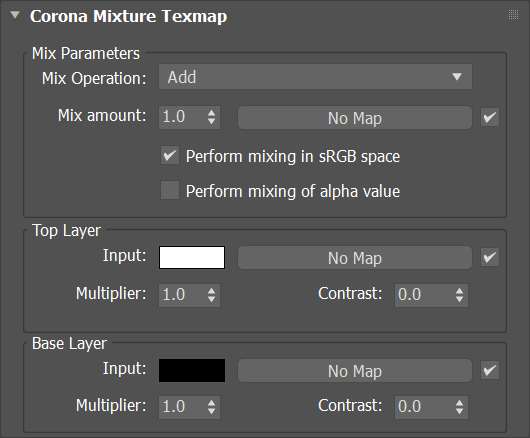Click the Mix amount spinner arrows
The image size is (530, 438).
pos(212,117)
